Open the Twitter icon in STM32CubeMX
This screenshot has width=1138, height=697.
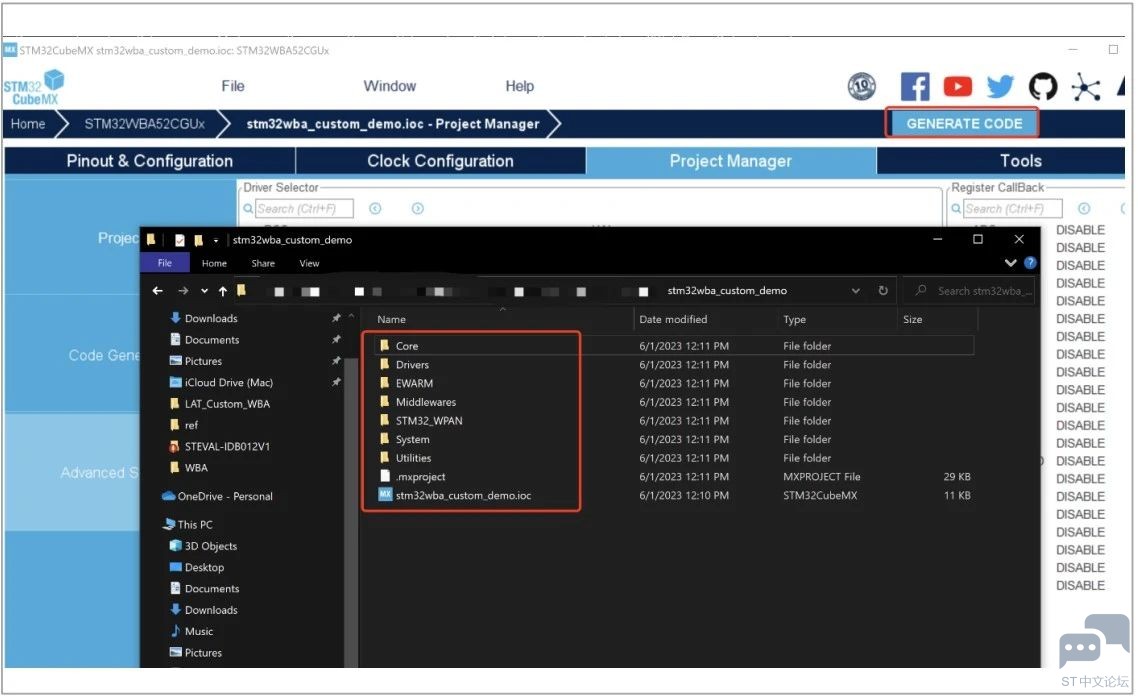[x=1000, y=87]
